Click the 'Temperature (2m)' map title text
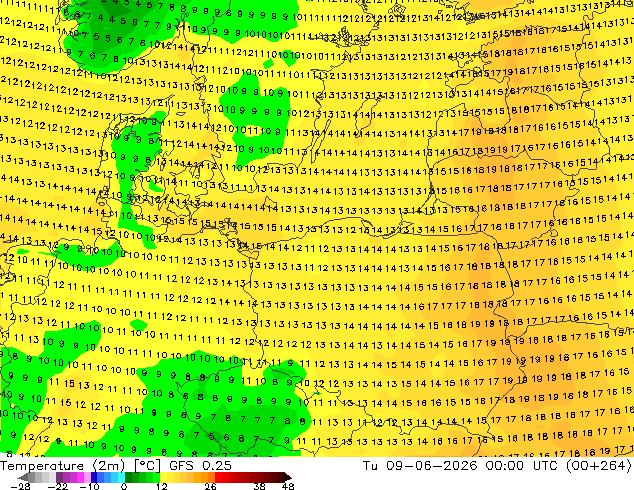634x490 pixels. (63, 466)
